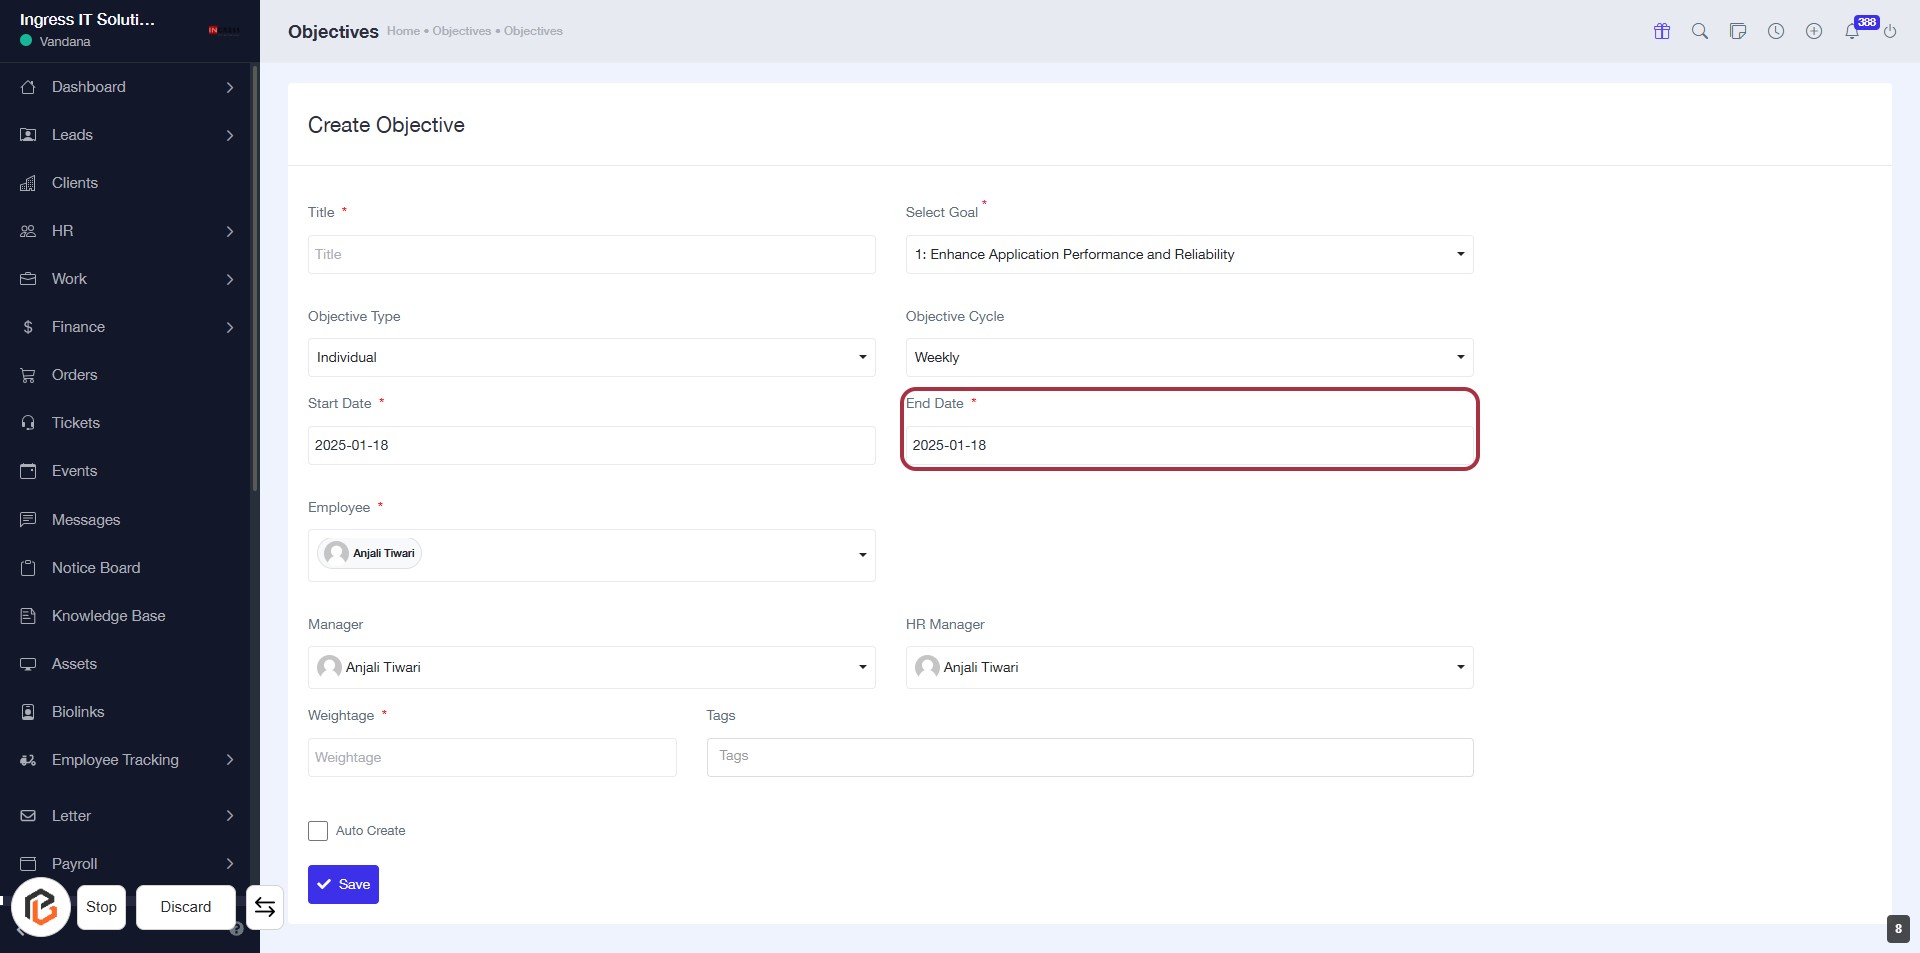Click the Home breadcrumb link
1920x953 pixels.
[x=403, y=31]
